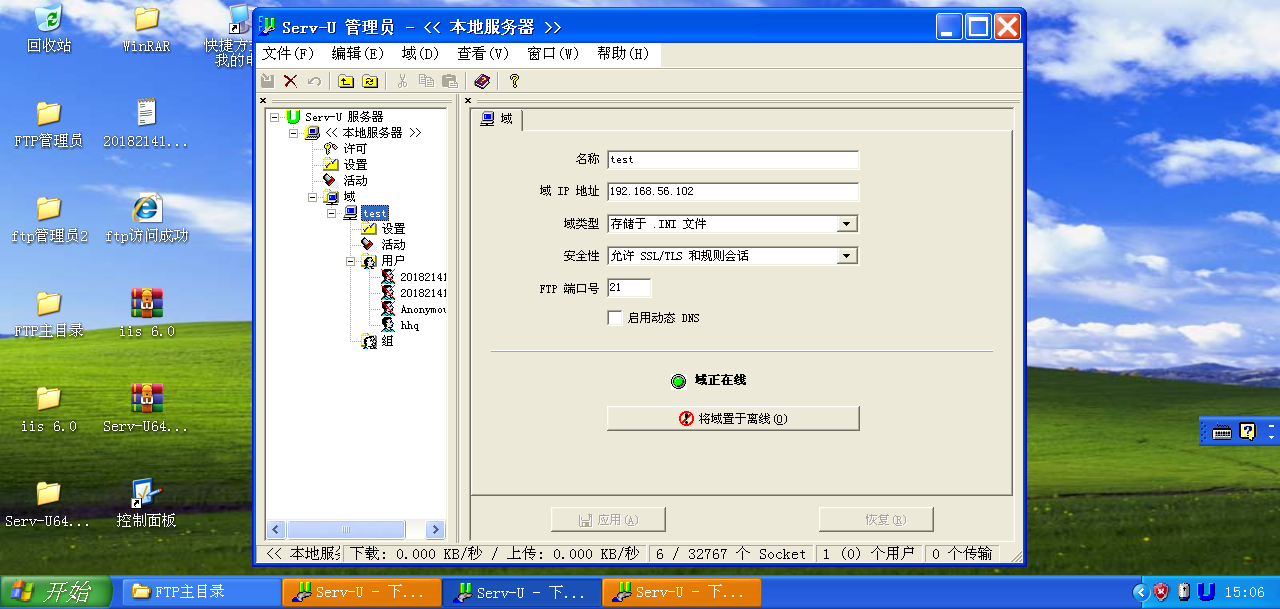The image size is (1280, 609).
Task: Open the 域(D) menu
Action: [x=420, y=54]
